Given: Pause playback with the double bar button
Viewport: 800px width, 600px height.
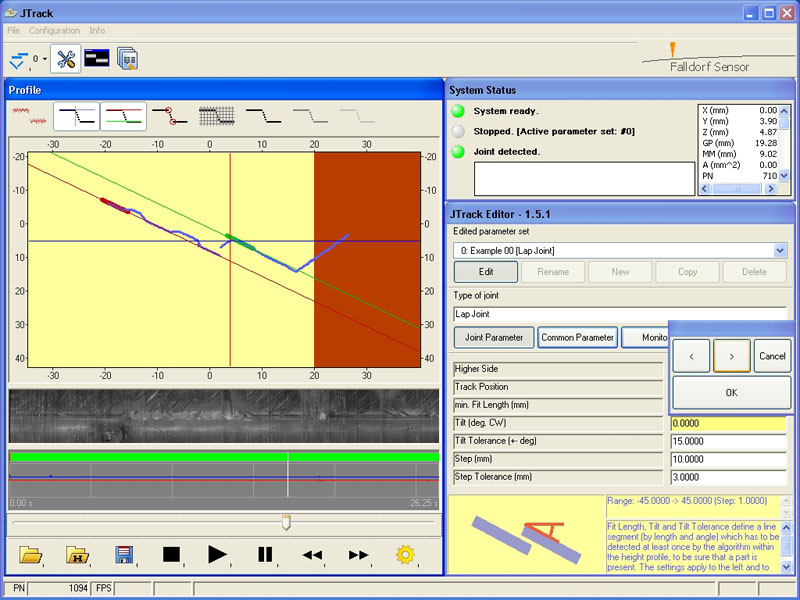Looking at the screenshot, I should [x=265, y=554].
